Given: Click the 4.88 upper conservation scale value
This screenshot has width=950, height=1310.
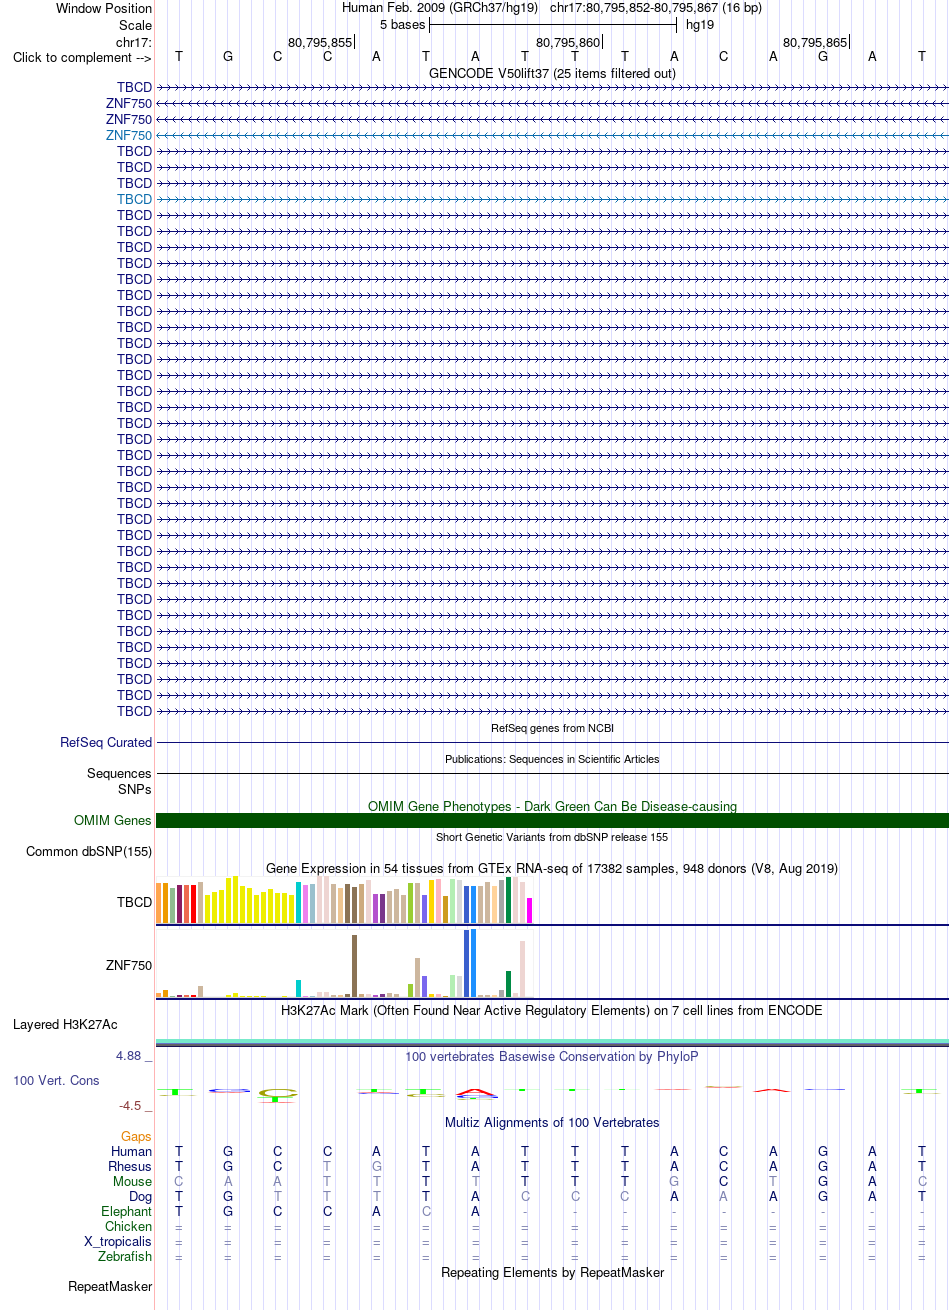Looking at the screenshot, I should coord(135,1055).
